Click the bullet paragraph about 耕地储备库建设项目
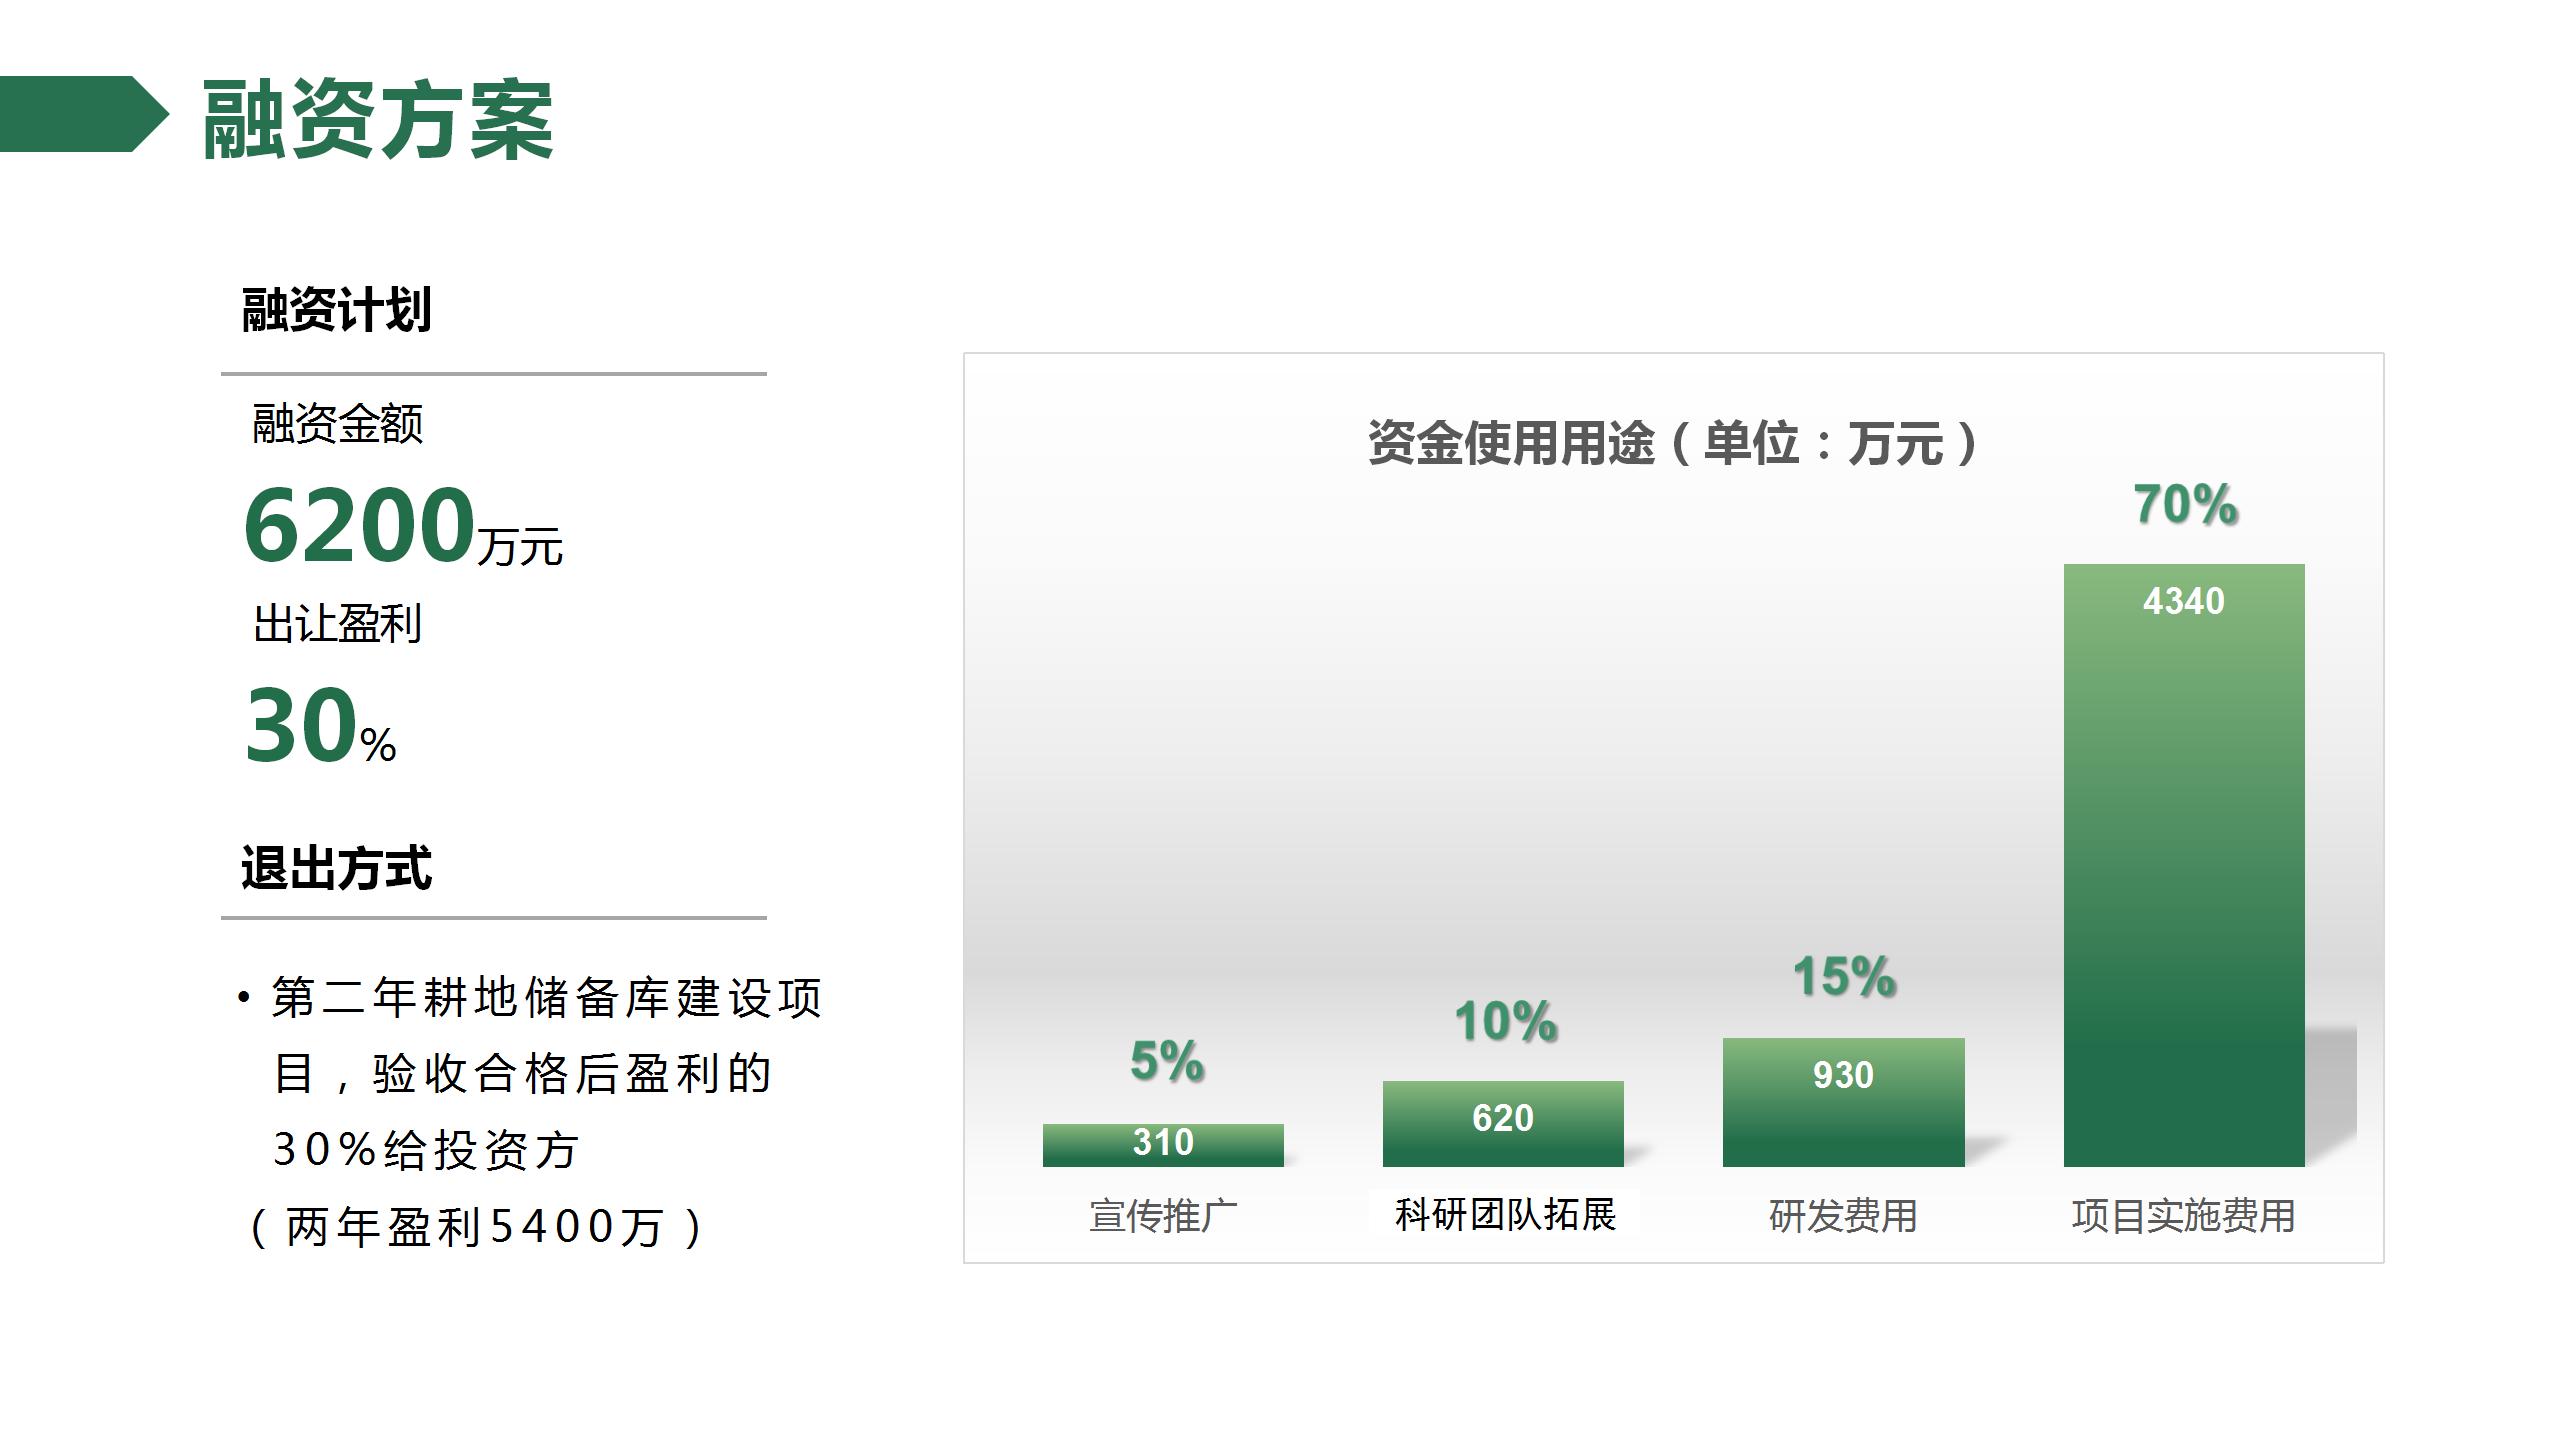The height and width of the screenshot is (1440, 2560). pos(530,1074)
